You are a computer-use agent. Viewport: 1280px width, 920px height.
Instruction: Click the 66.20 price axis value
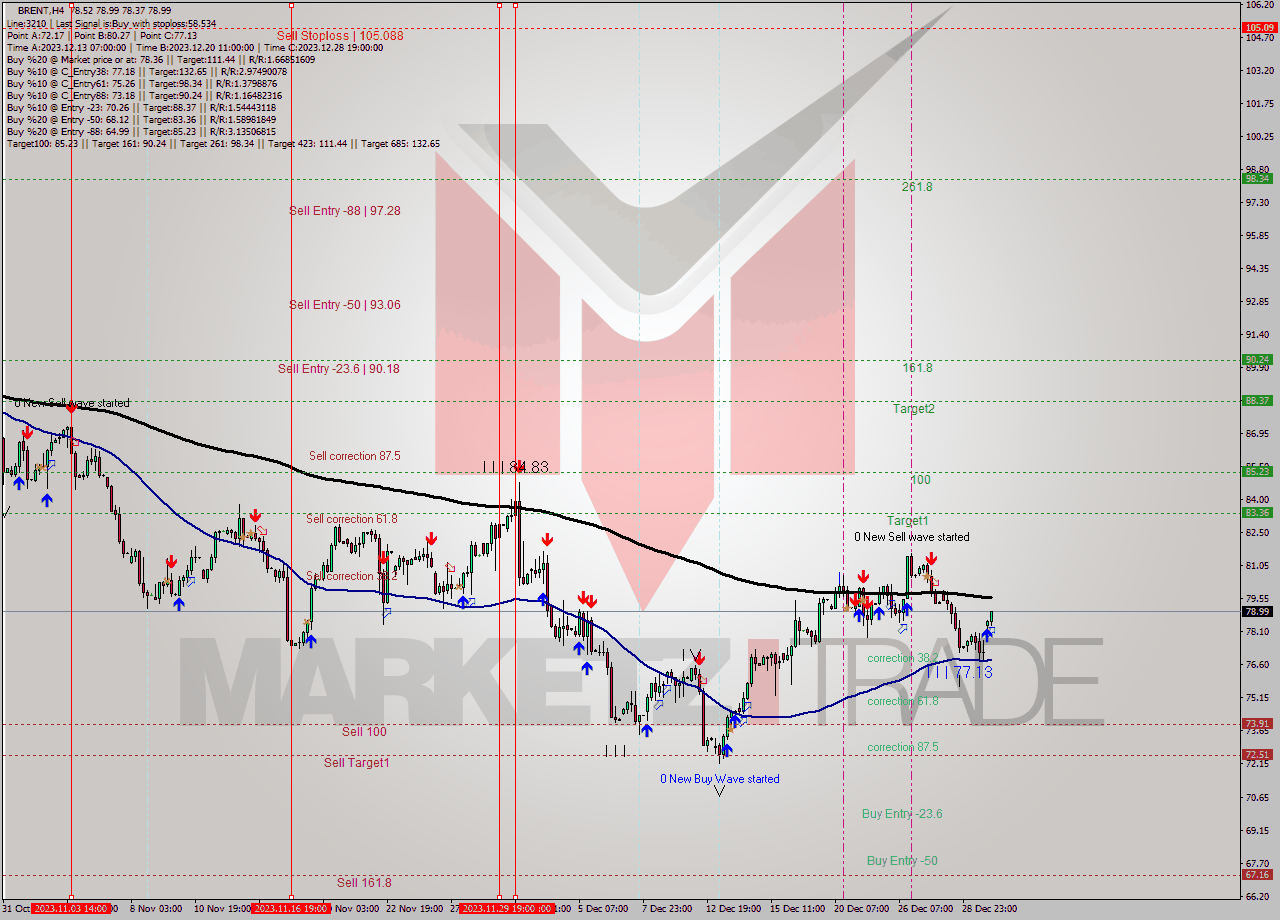(x=1259, y=896)
